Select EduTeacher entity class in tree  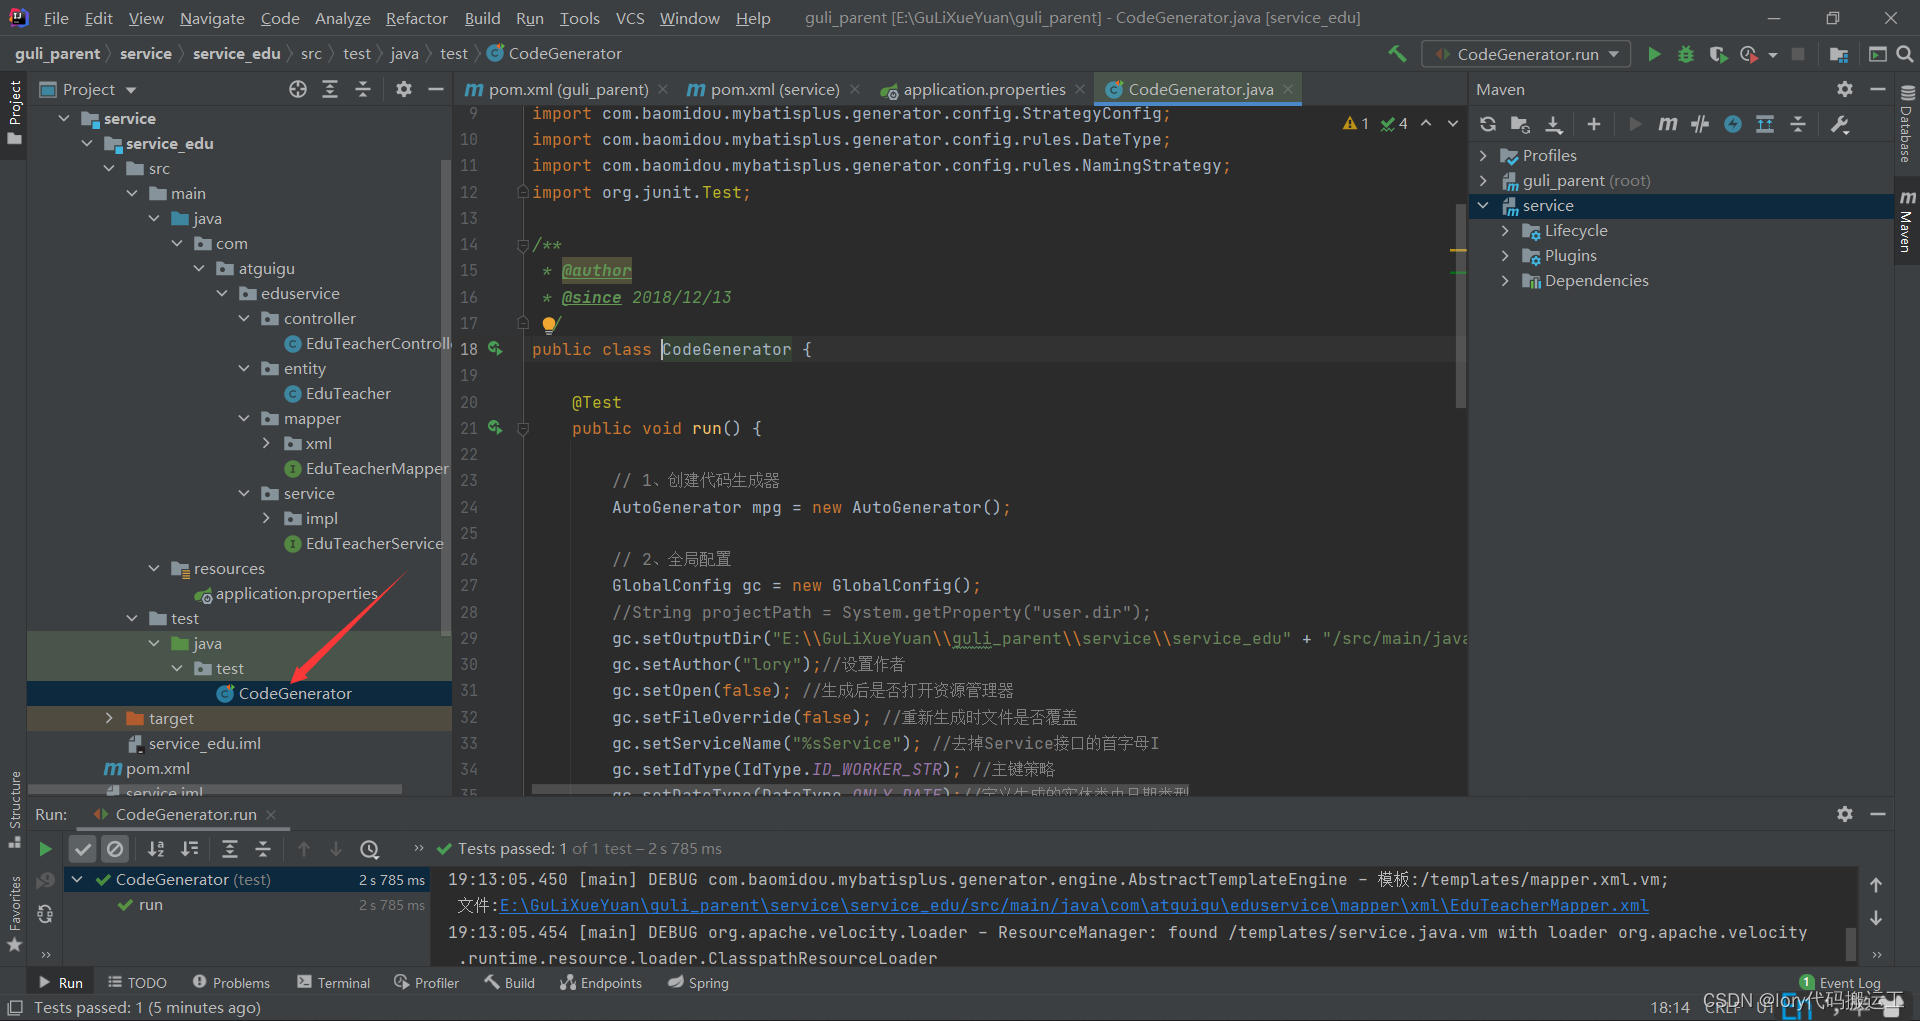pyautogui.click(x=348, y=393)
